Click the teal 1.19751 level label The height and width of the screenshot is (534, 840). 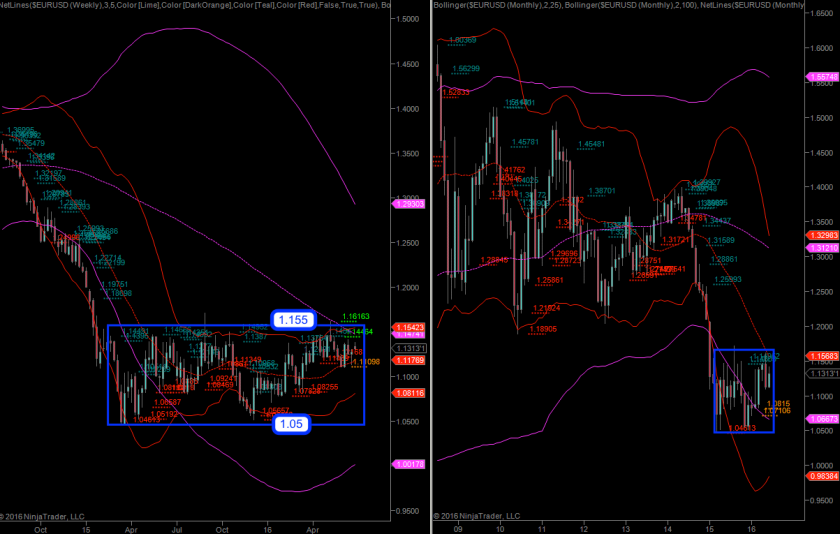click(x=115, y=284)
